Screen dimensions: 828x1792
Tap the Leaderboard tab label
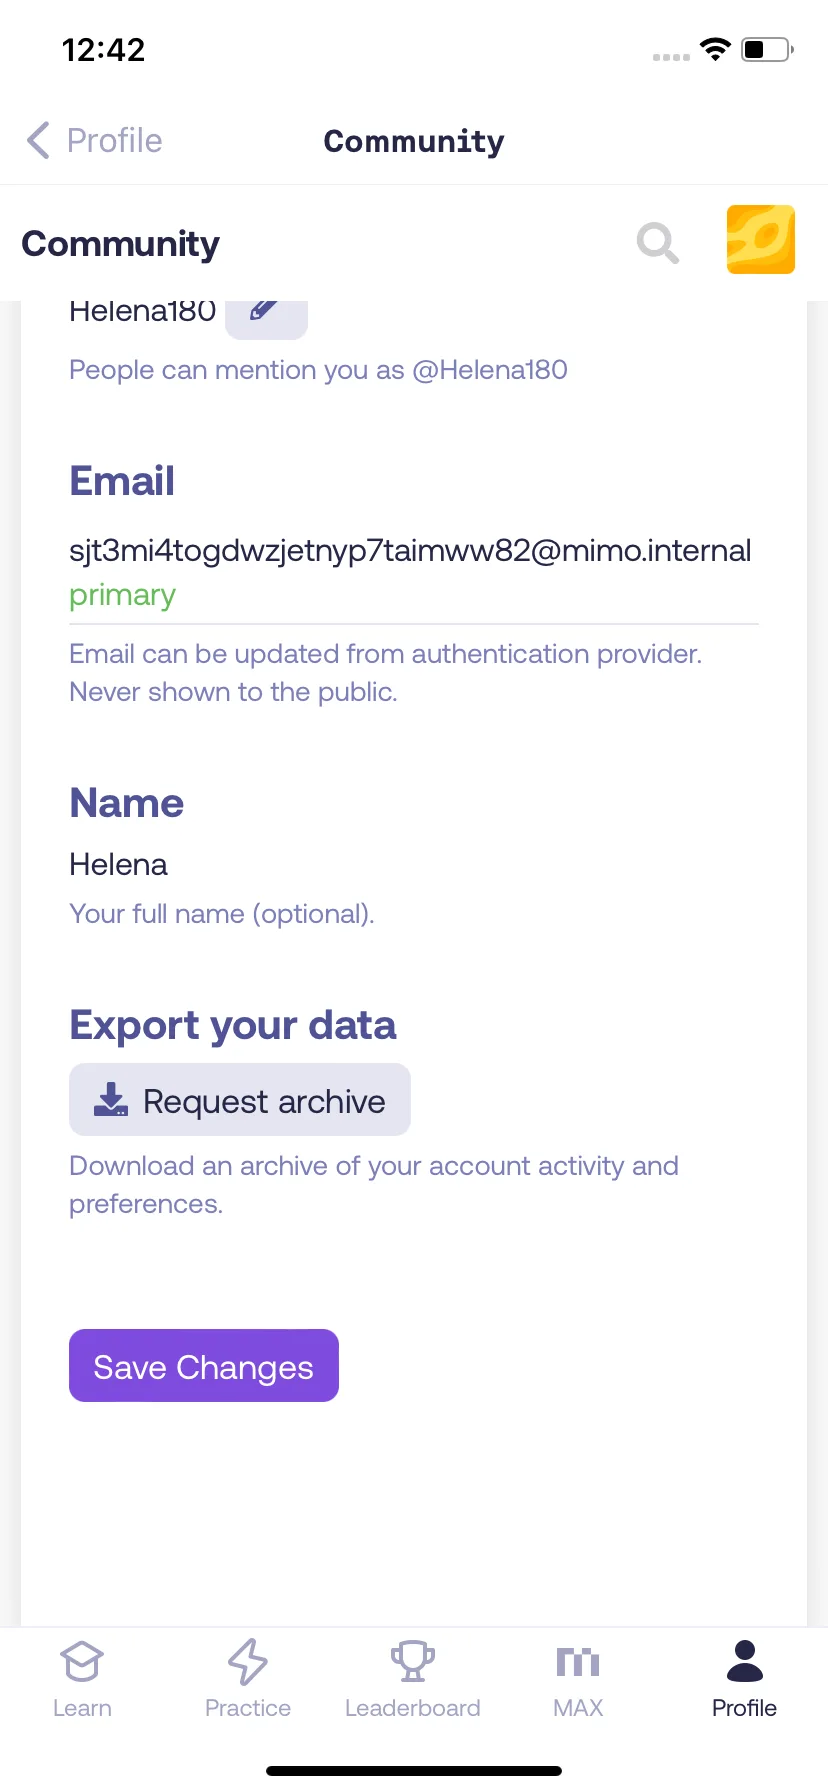[x=413, y=1708]
